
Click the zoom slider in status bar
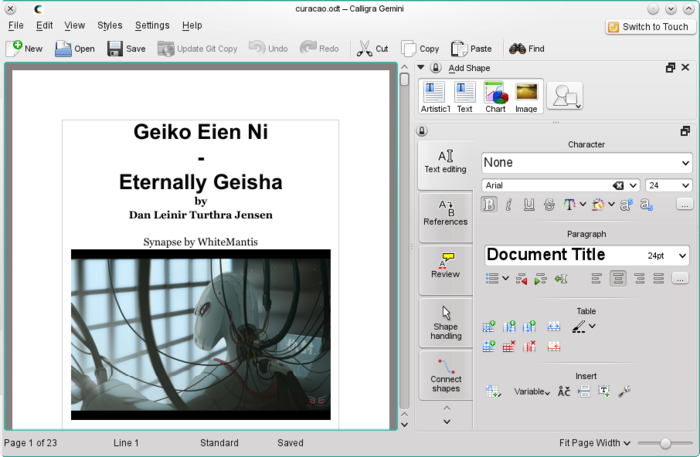663,443
